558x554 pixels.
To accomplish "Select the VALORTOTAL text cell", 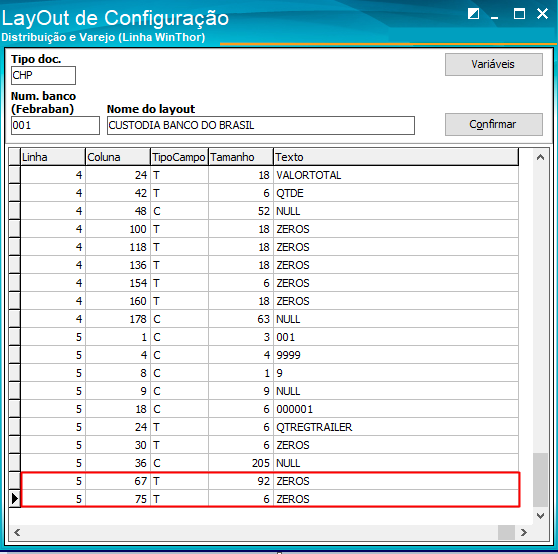I will pyautogui.click(x=396, y=175).
